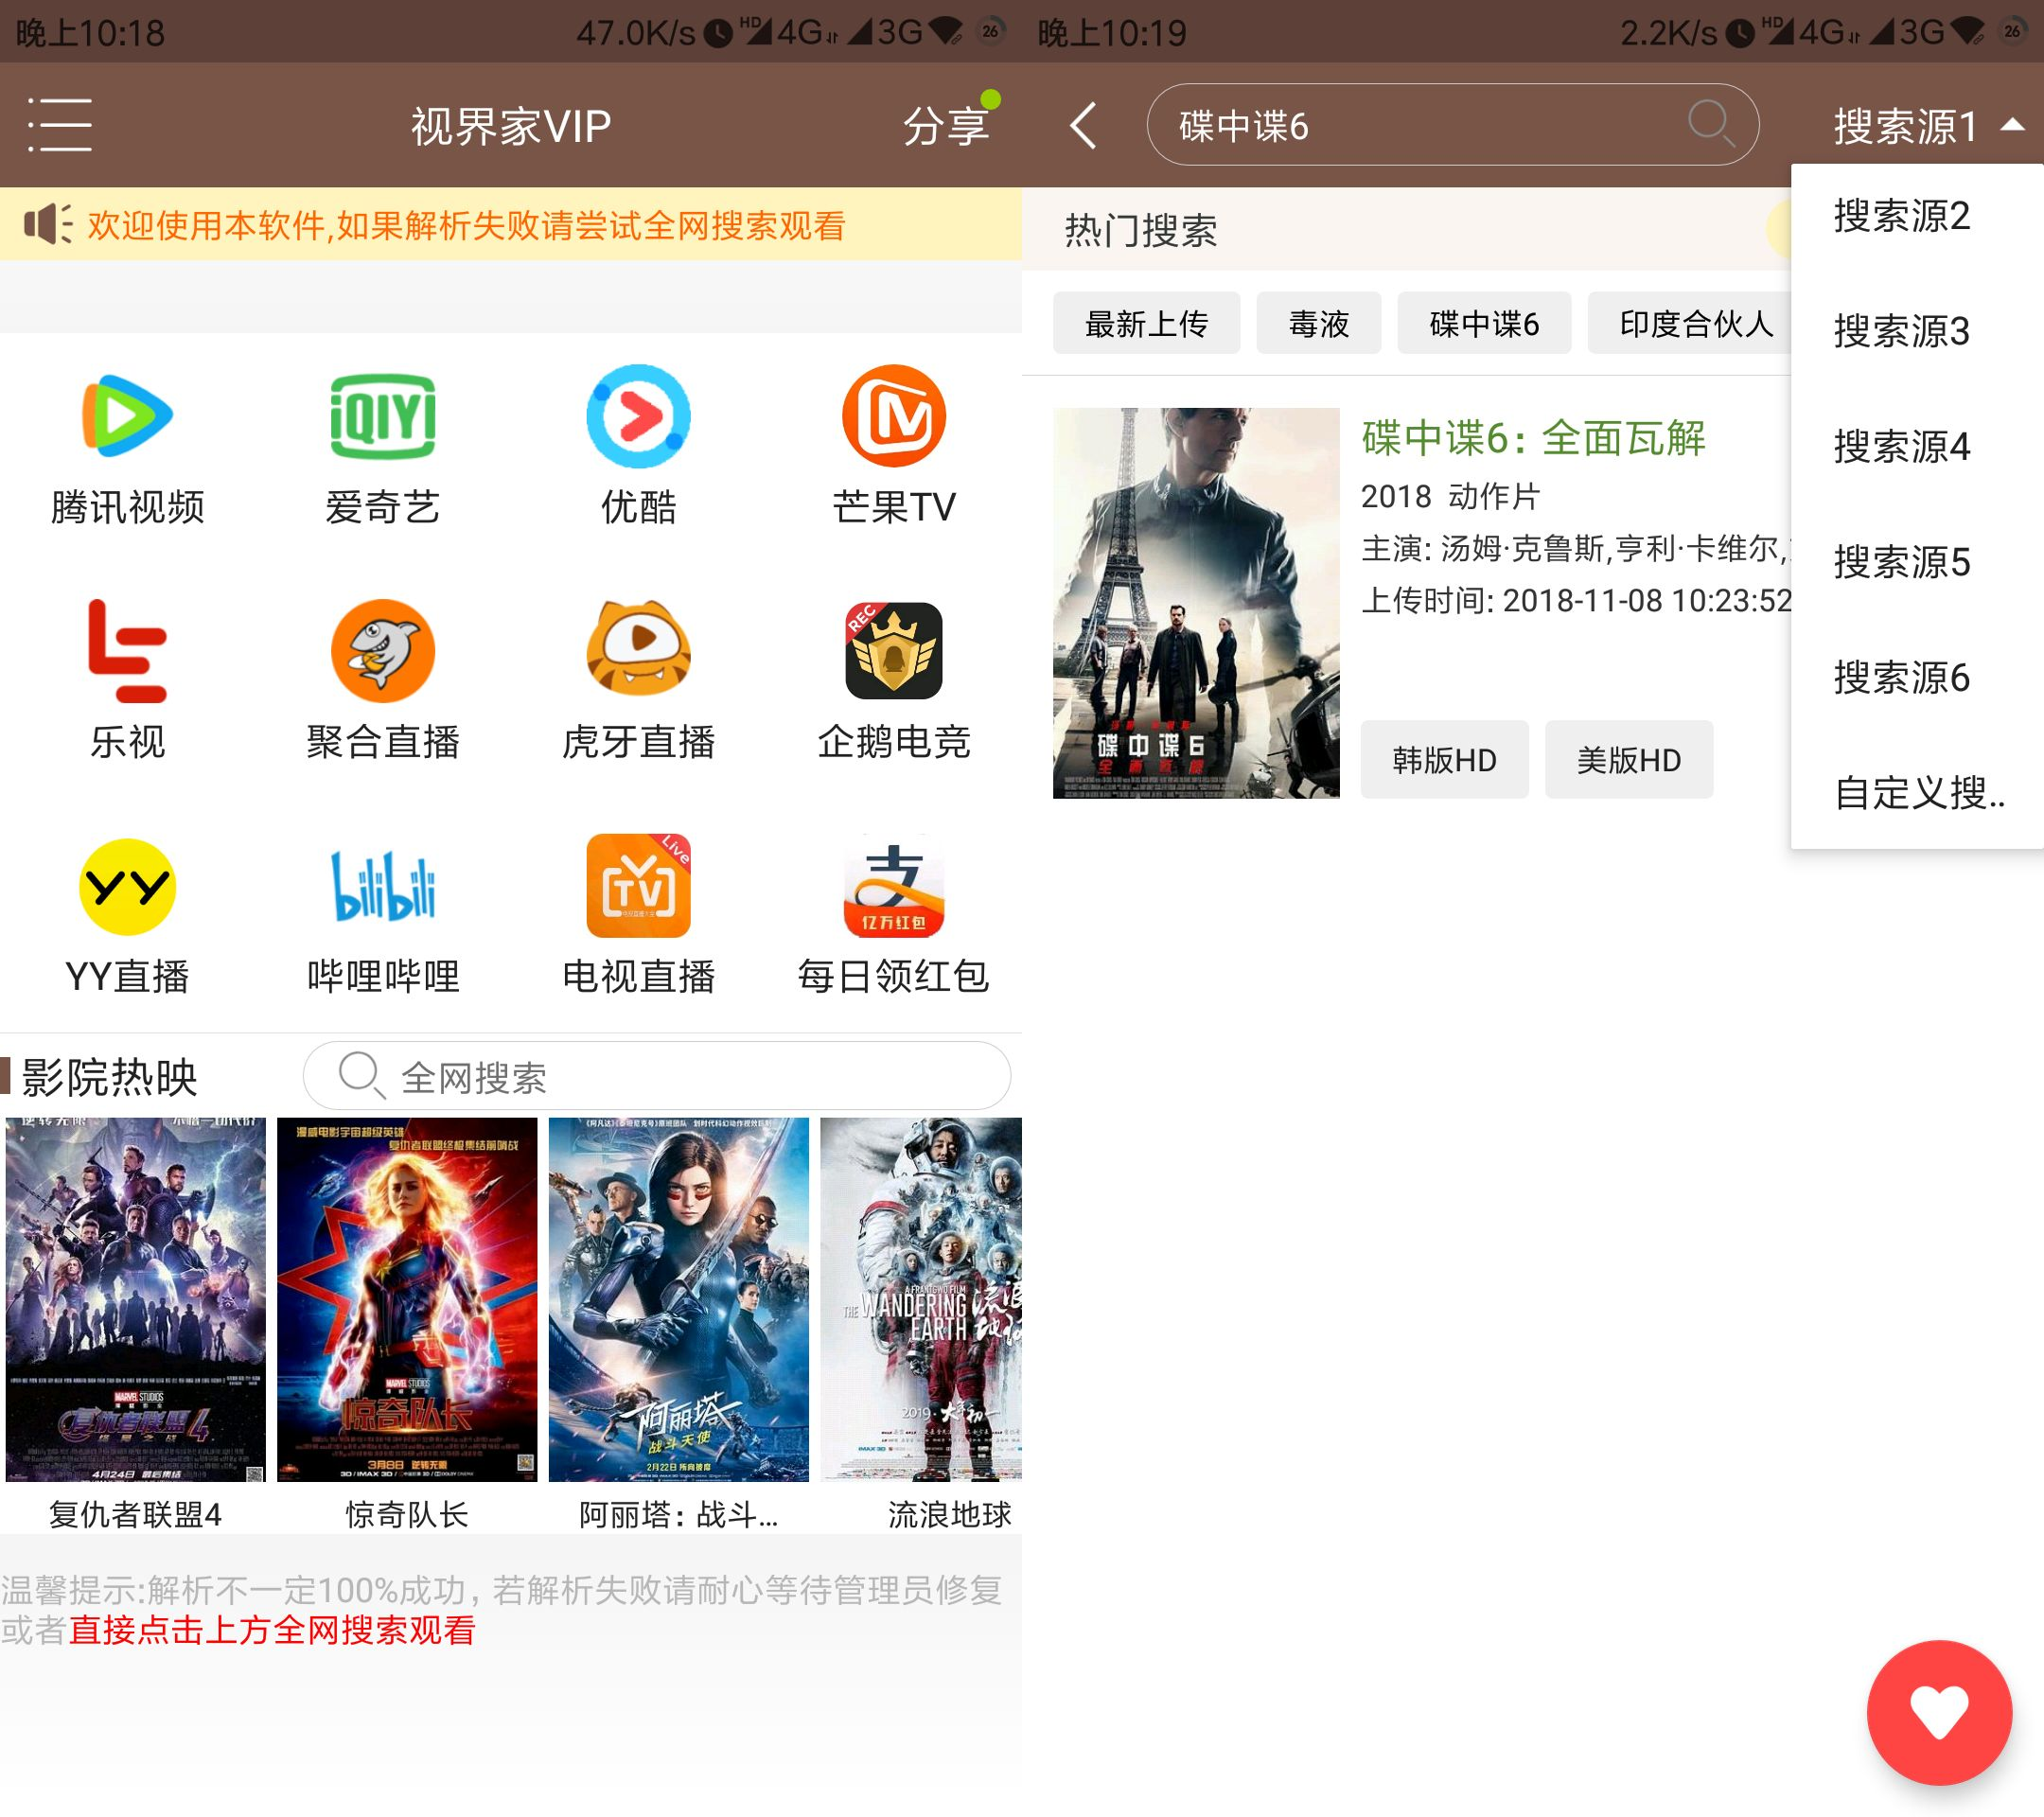Tap the 毒液 hot search tag
The image size is (2044, 1817).
point(1318,324)
